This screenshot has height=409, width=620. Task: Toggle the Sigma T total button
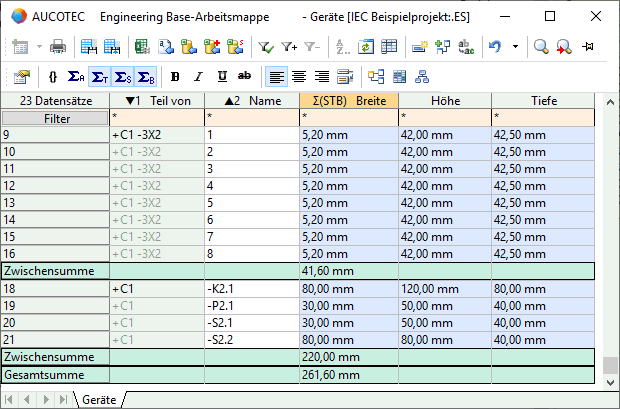coord(99,76)
